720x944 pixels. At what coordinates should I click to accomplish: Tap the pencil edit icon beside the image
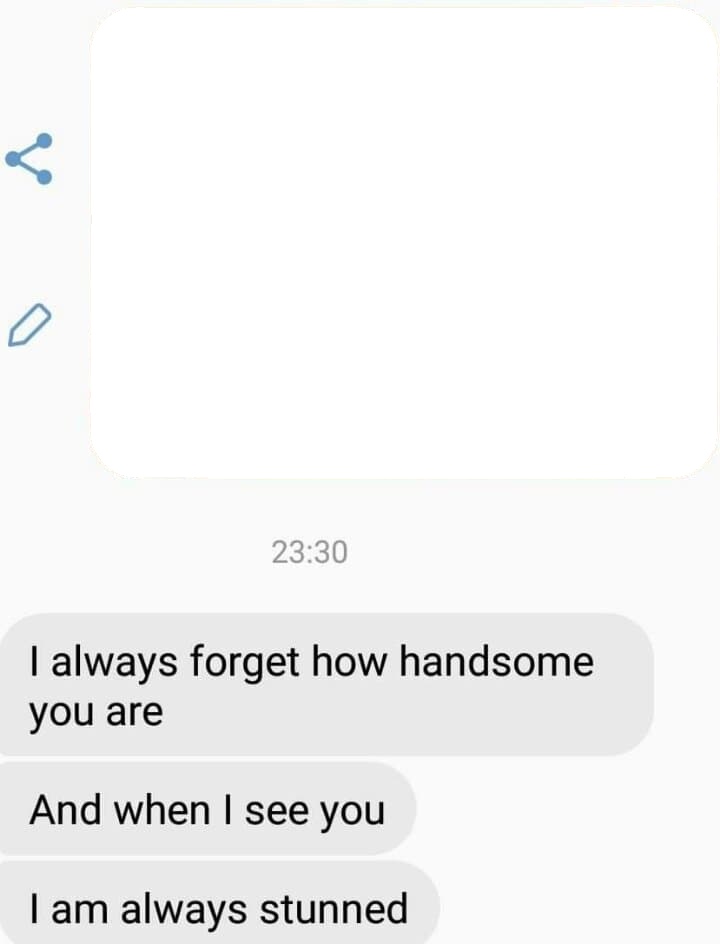point(29,325)
